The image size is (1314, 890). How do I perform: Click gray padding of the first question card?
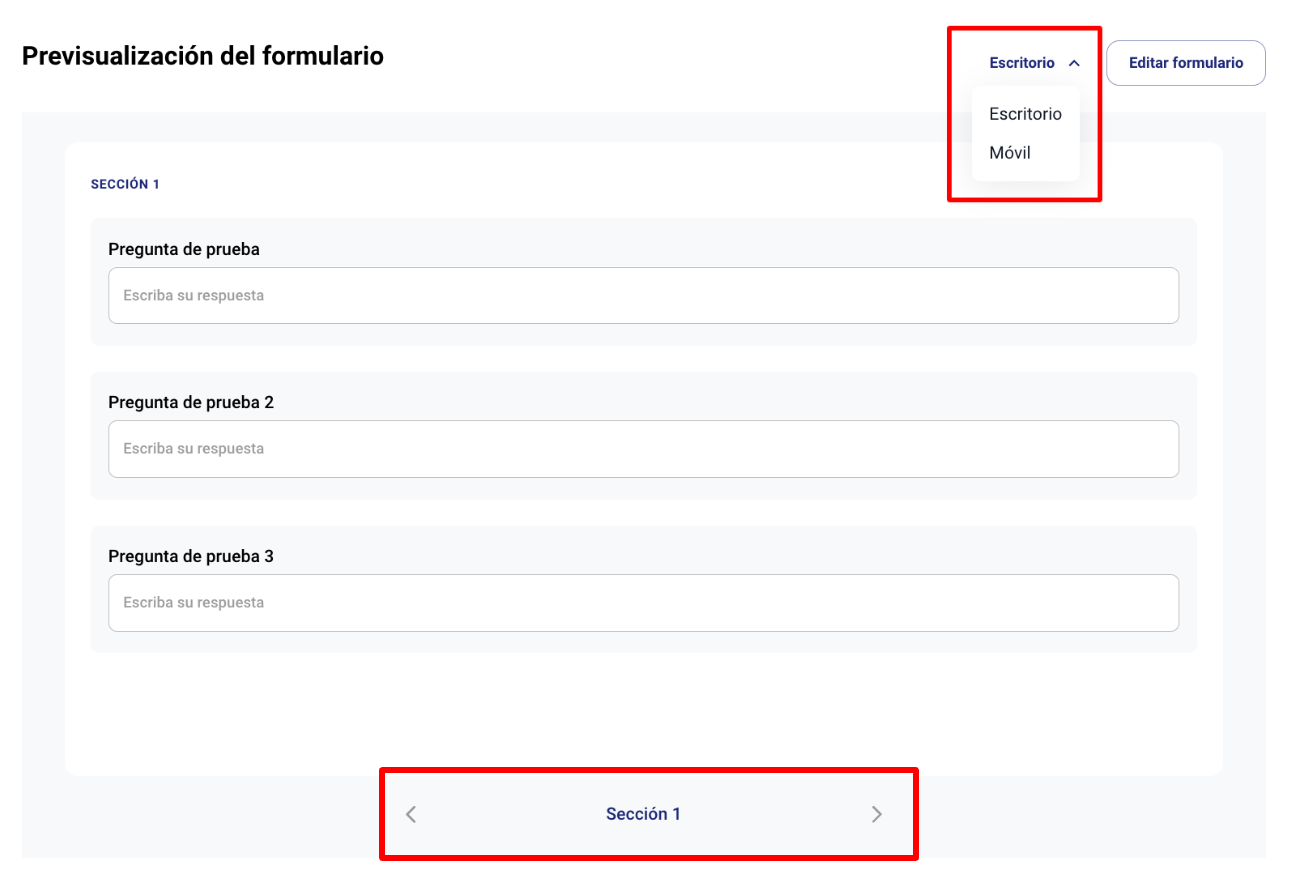[643, 335]
